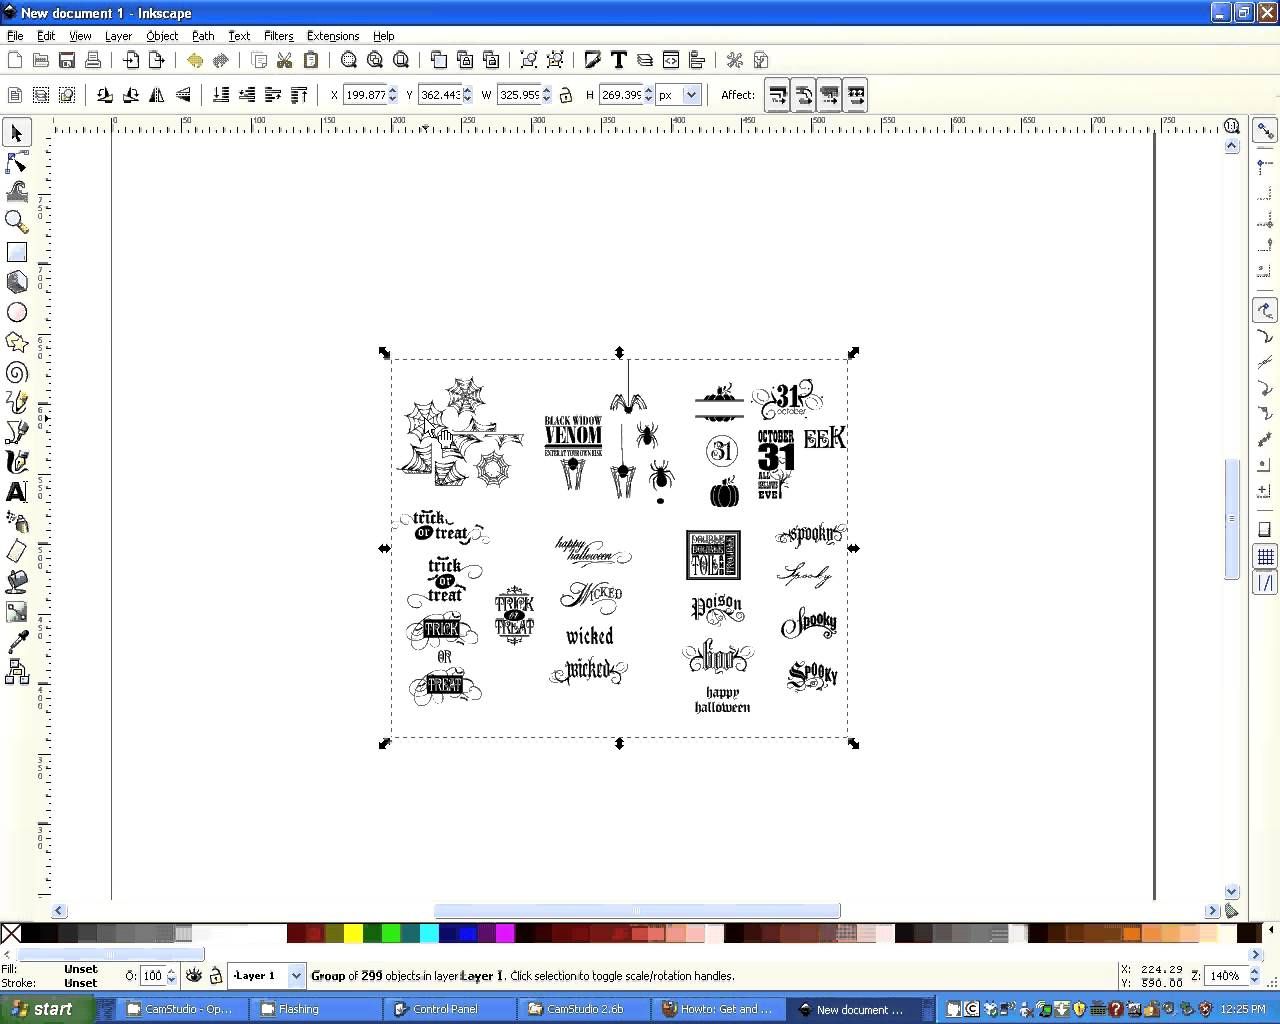Toggle Layer 1 lock icon
The width and height of the screenshot is (1280, 1024).
(x=216, y=975)
